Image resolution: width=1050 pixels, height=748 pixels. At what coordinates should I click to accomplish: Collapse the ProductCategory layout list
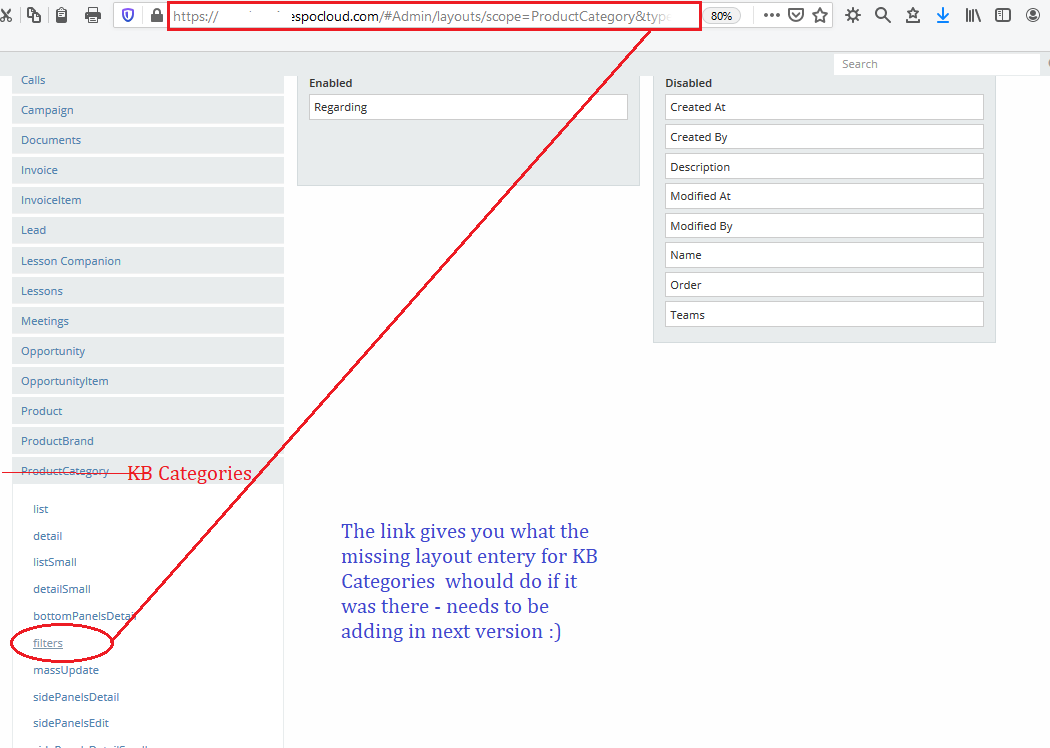click(x=65, y=471)
